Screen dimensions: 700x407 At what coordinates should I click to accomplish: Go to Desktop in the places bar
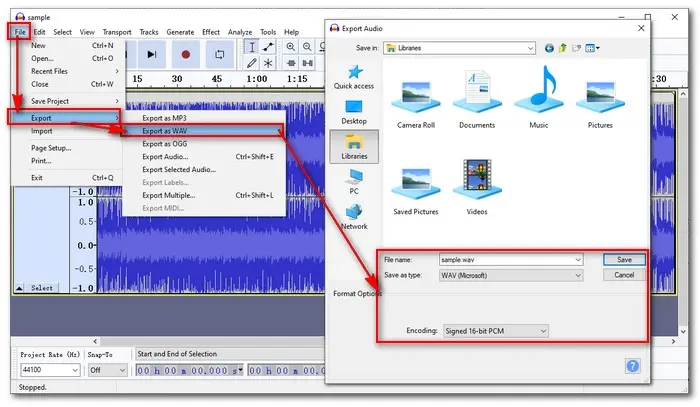point(354,112)
